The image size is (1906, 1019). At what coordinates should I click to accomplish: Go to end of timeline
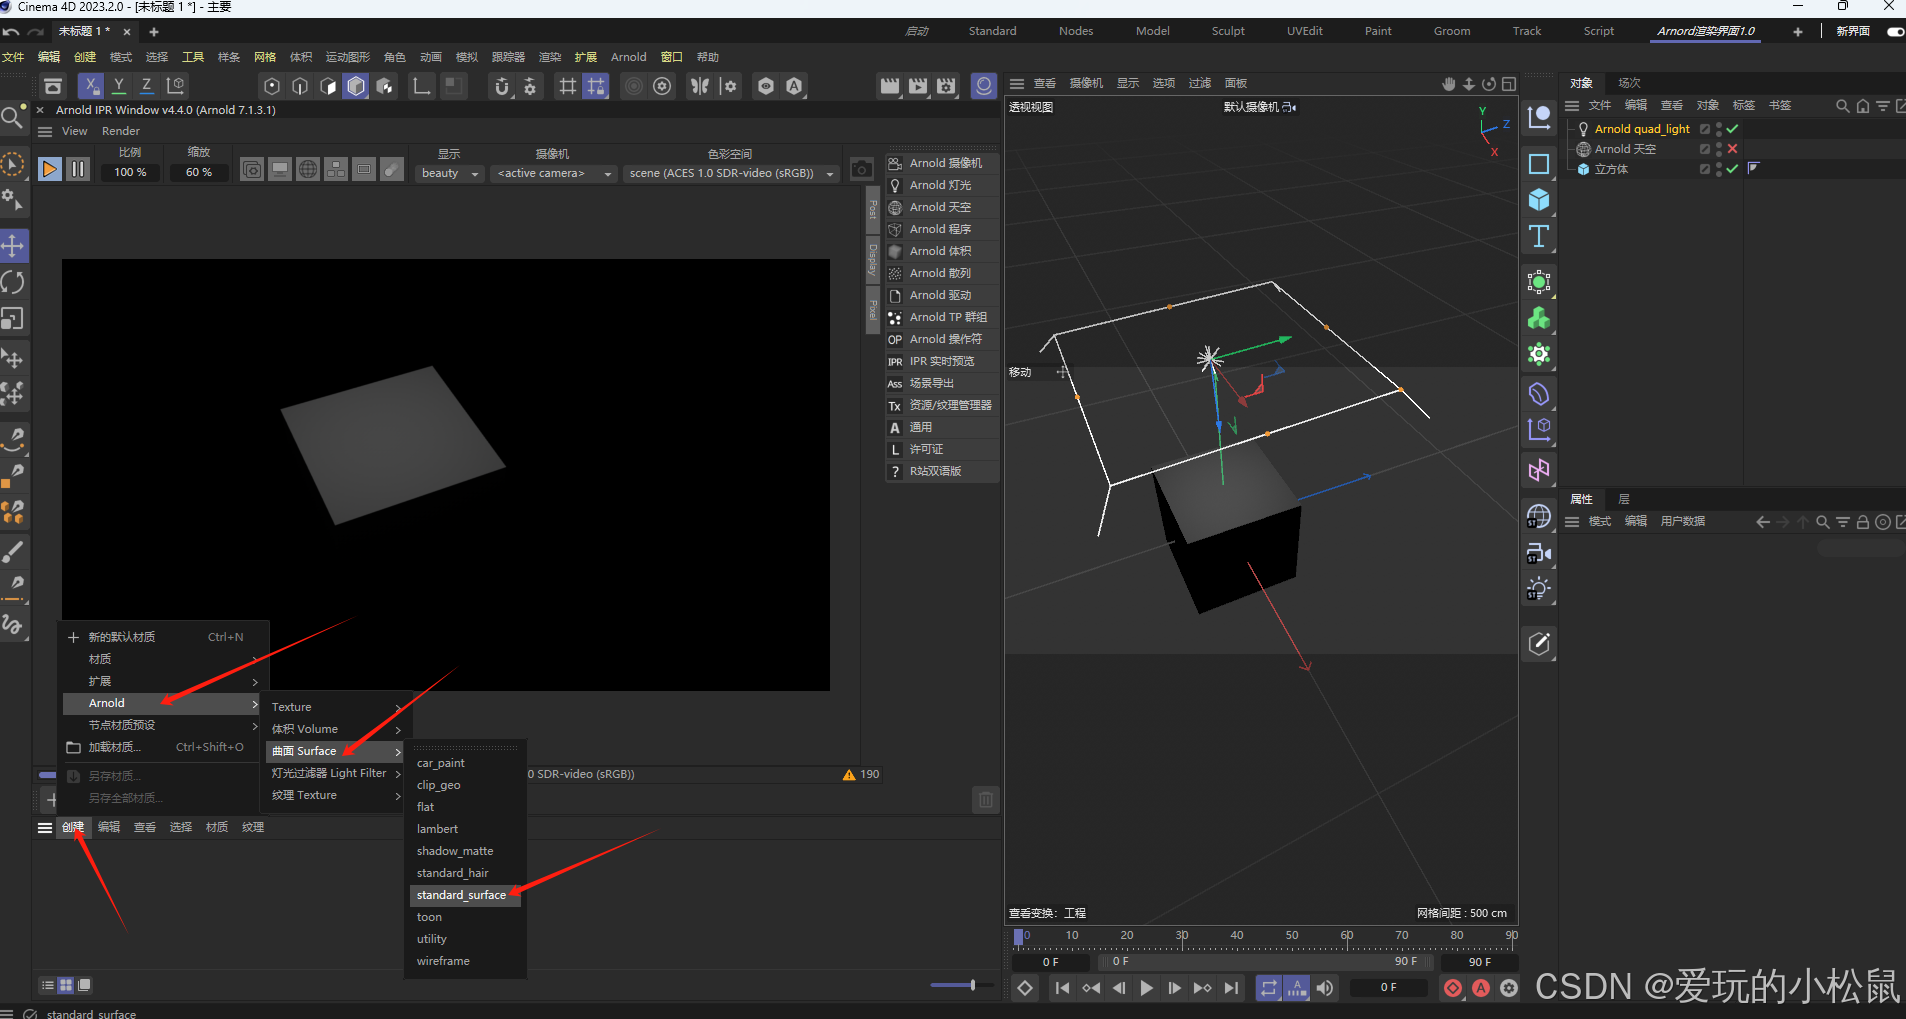point(1231,988)
